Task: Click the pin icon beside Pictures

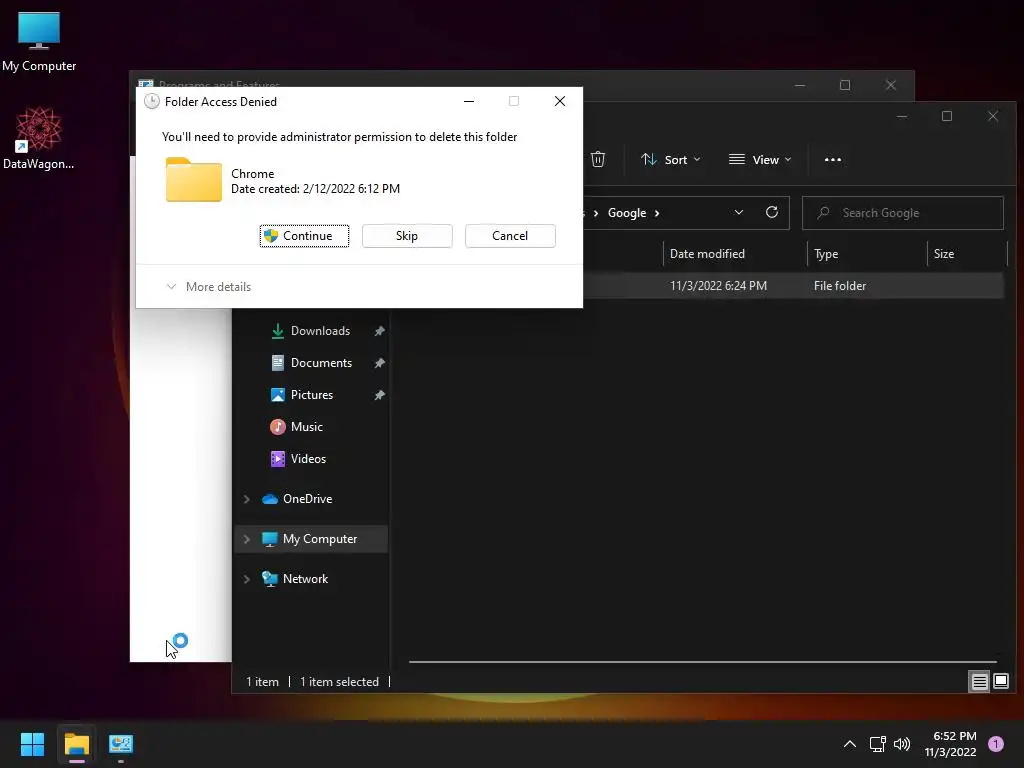Action: 379,395
